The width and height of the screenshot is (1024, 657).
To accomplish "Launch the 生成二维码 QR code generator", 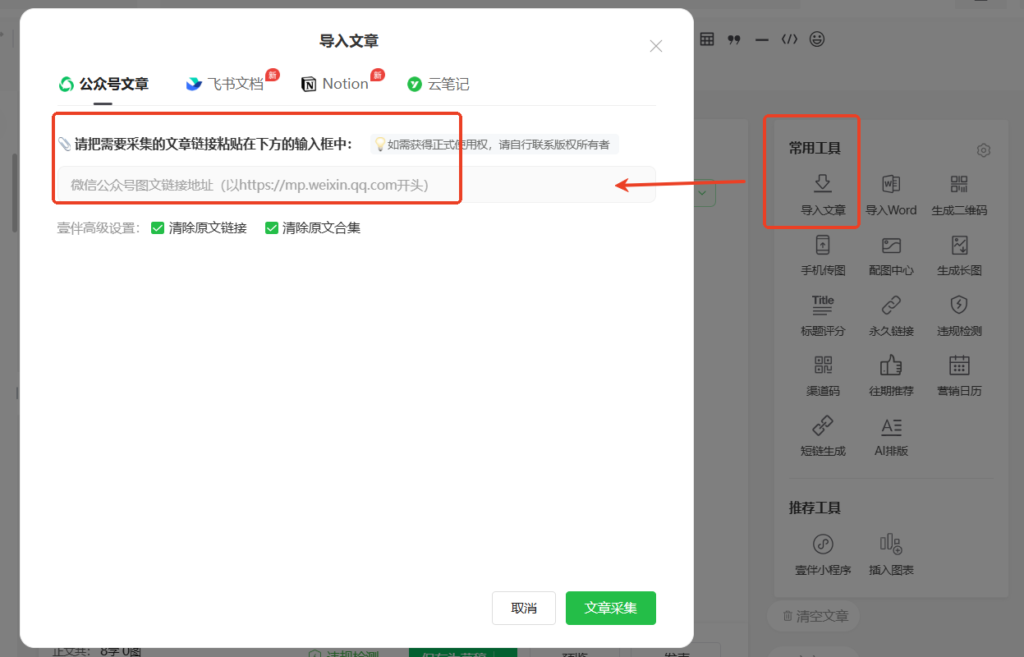I will coord(959,195).
